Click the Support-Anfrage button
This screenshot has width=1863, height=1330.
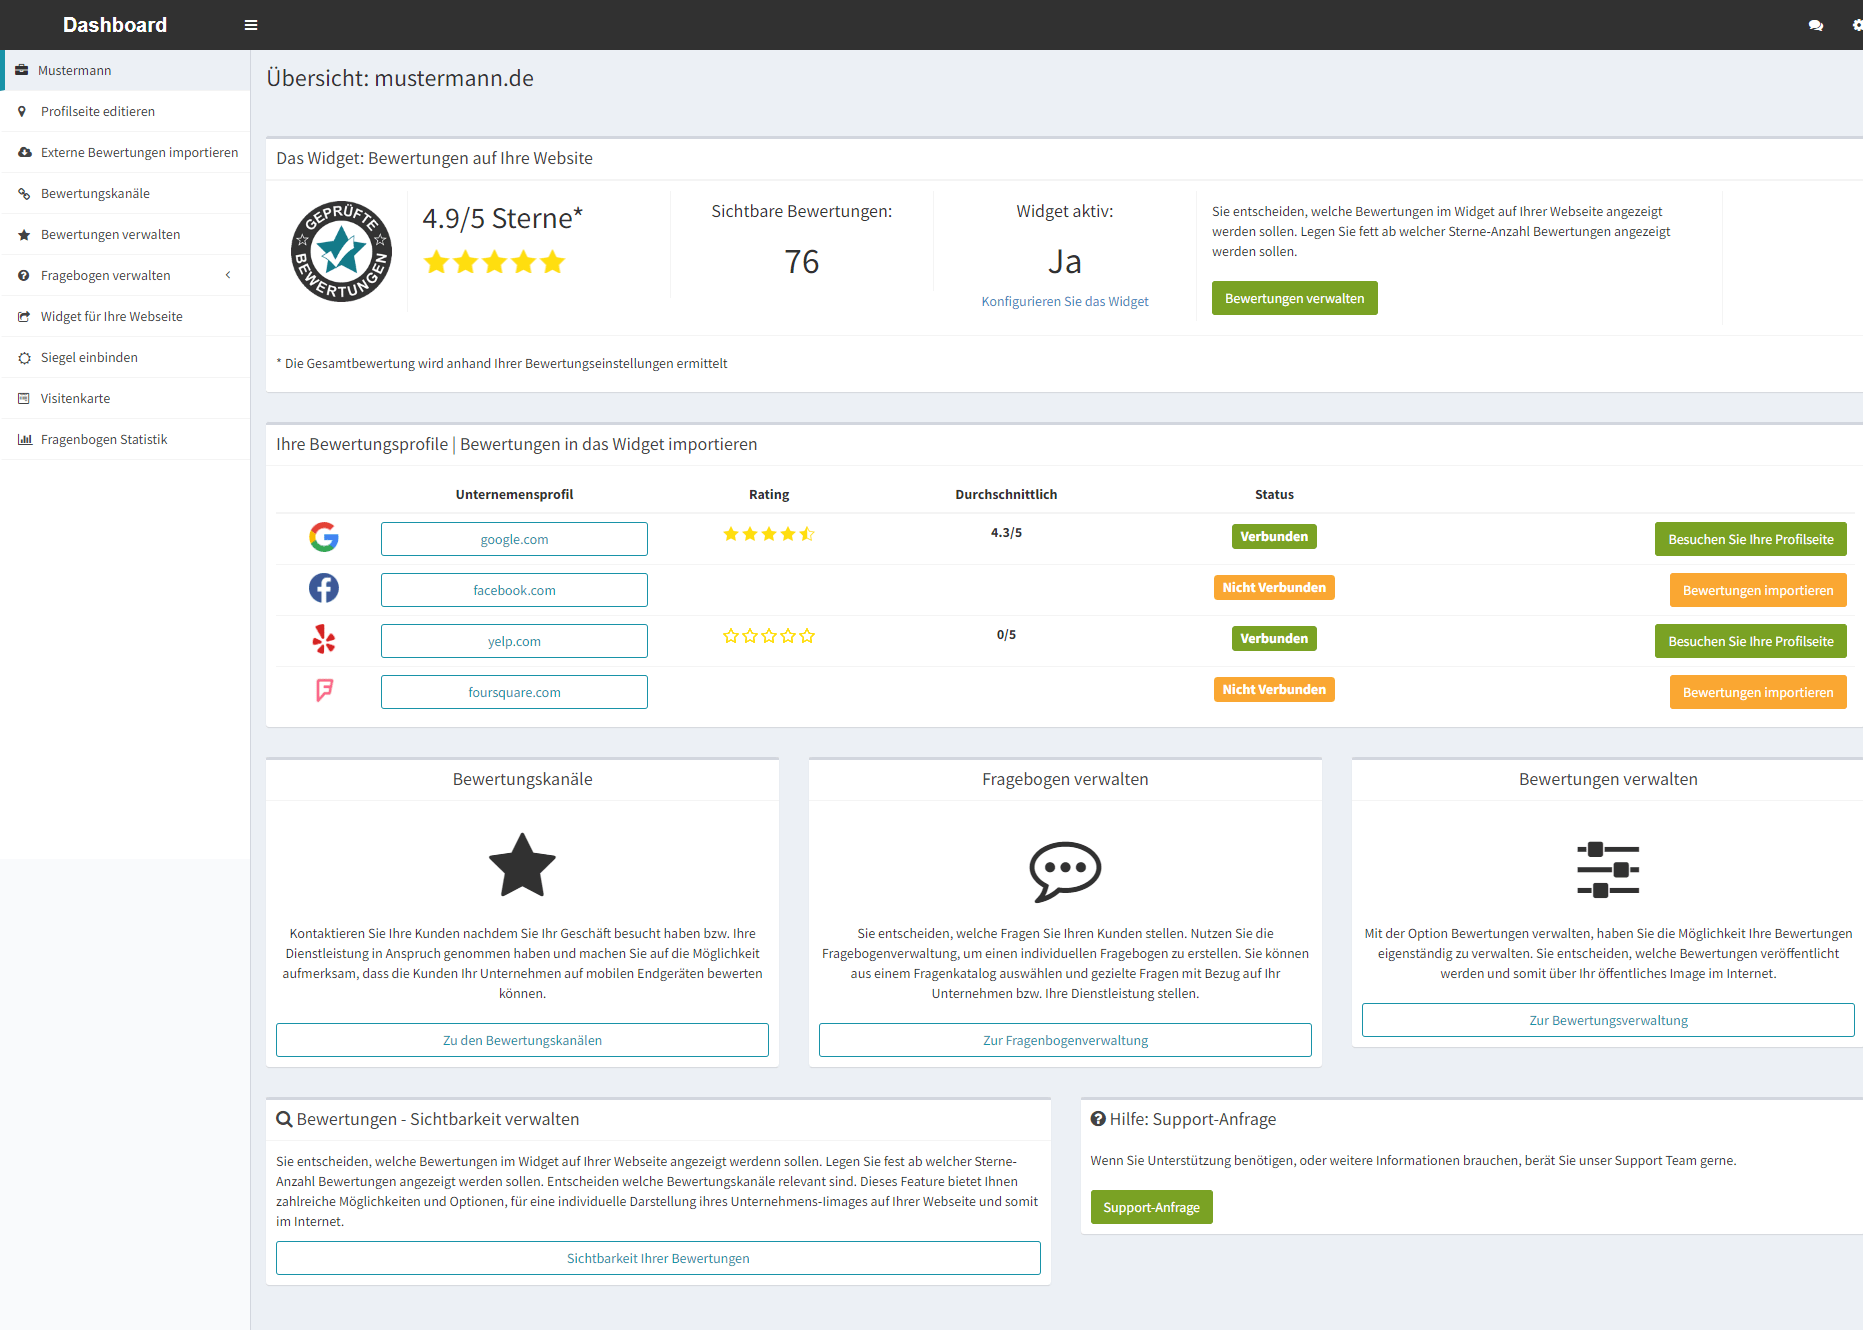[x=1151, y=1207]
